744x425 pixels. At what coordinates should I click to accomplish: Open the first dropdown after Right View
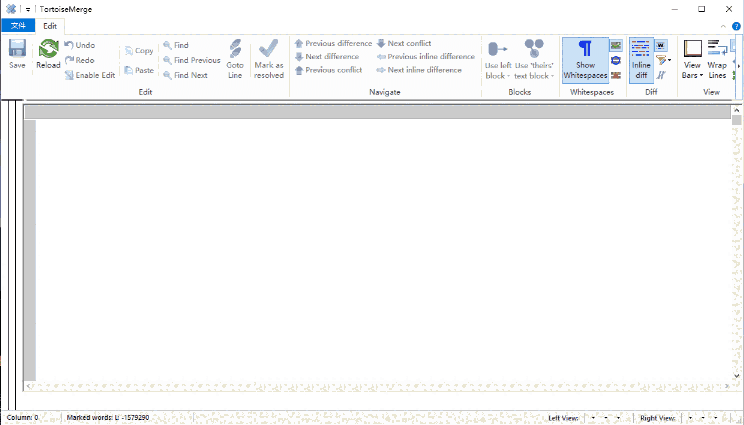(690, 418)
